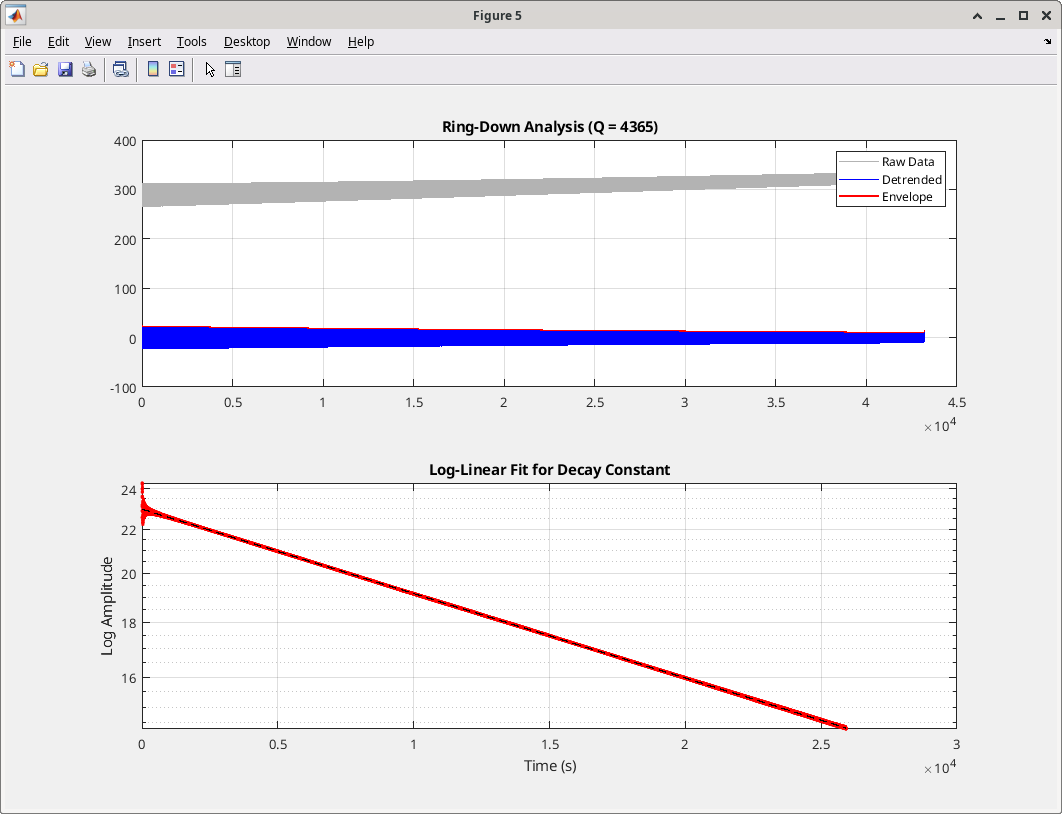Click x-tick label 2.5 on lower plot
1062x814 pixels.
821,744
